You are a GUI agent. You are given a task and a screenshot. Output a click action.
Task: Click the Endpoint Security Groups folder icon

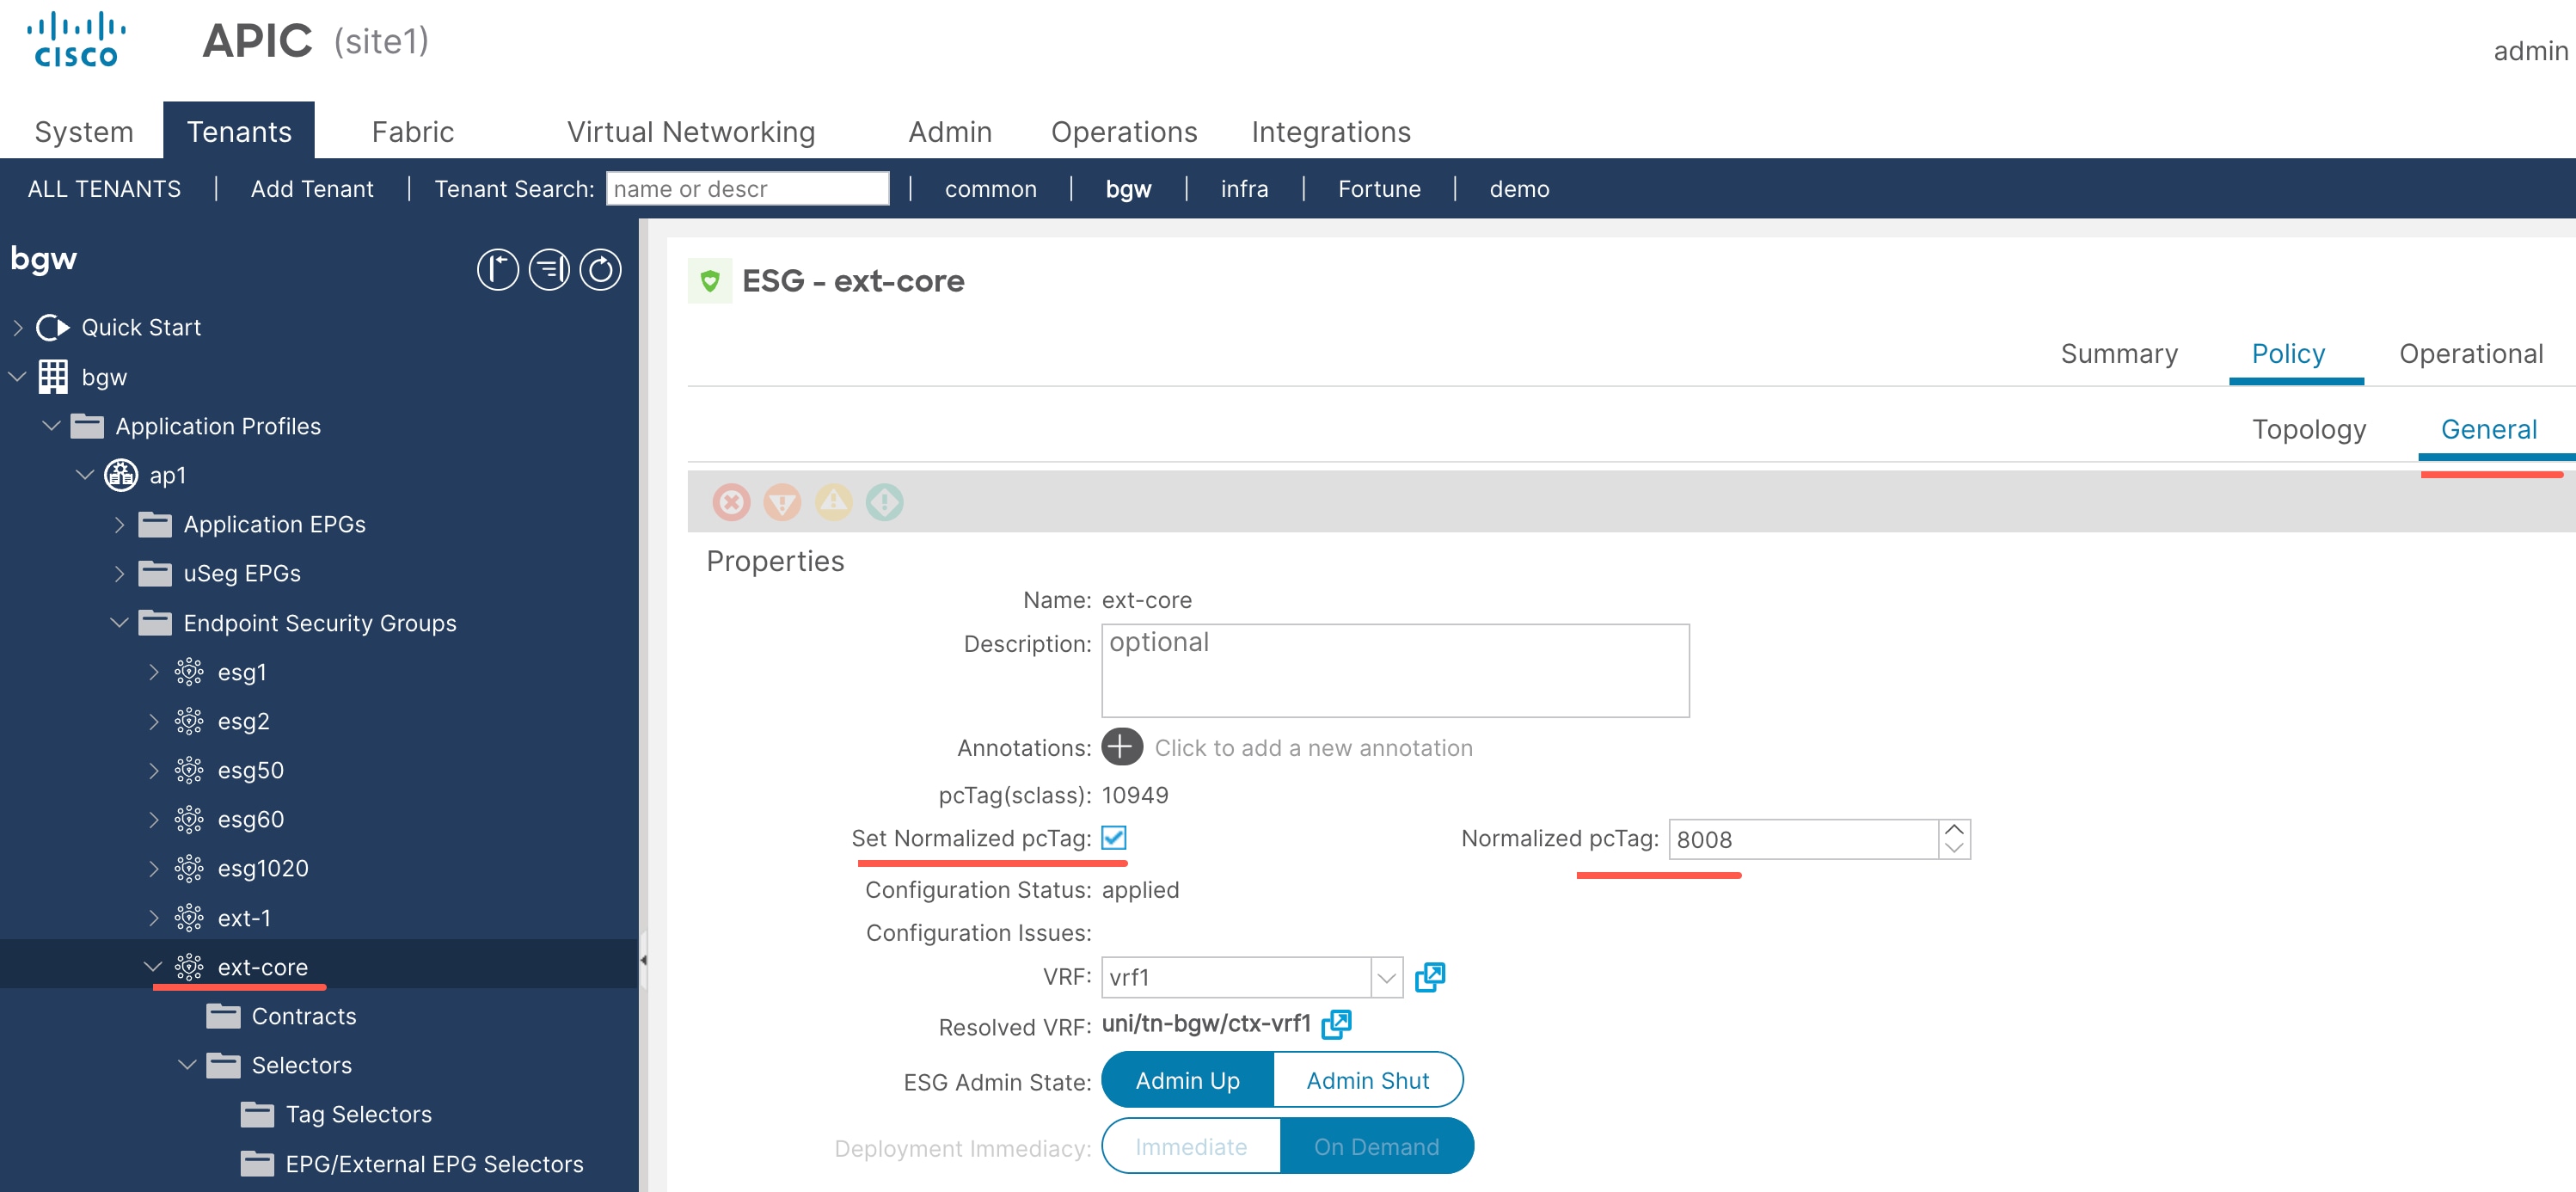click(x=155, y=624)
